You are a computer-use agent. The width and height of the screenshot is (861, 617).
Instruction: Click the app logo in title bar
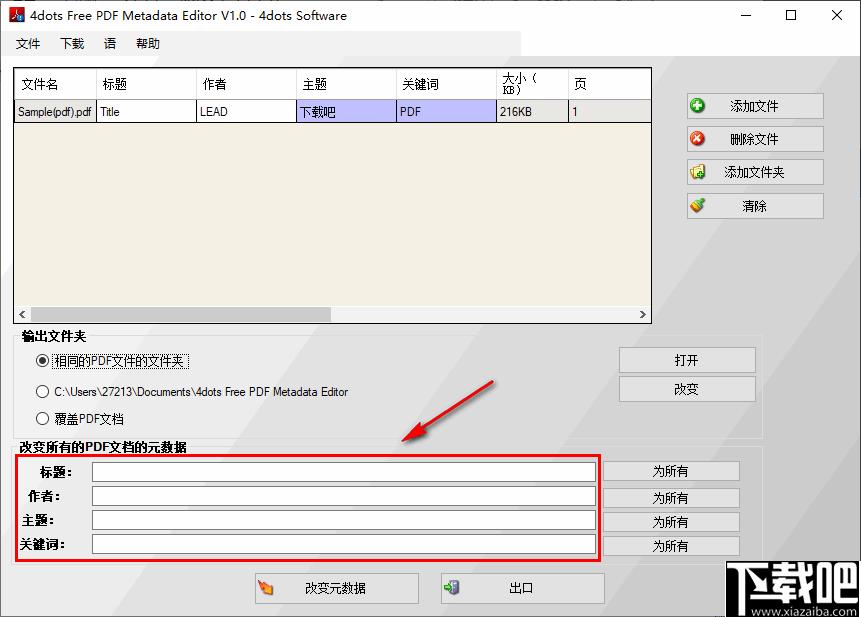tap(17, 15)
